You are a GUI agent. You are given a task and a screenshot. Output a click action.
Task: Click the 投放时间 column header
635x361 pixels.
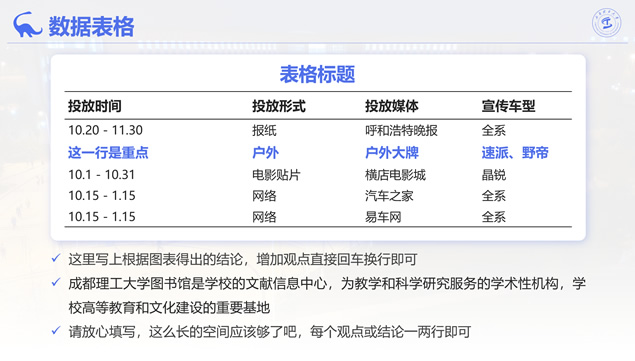click(x=95, y=106)
